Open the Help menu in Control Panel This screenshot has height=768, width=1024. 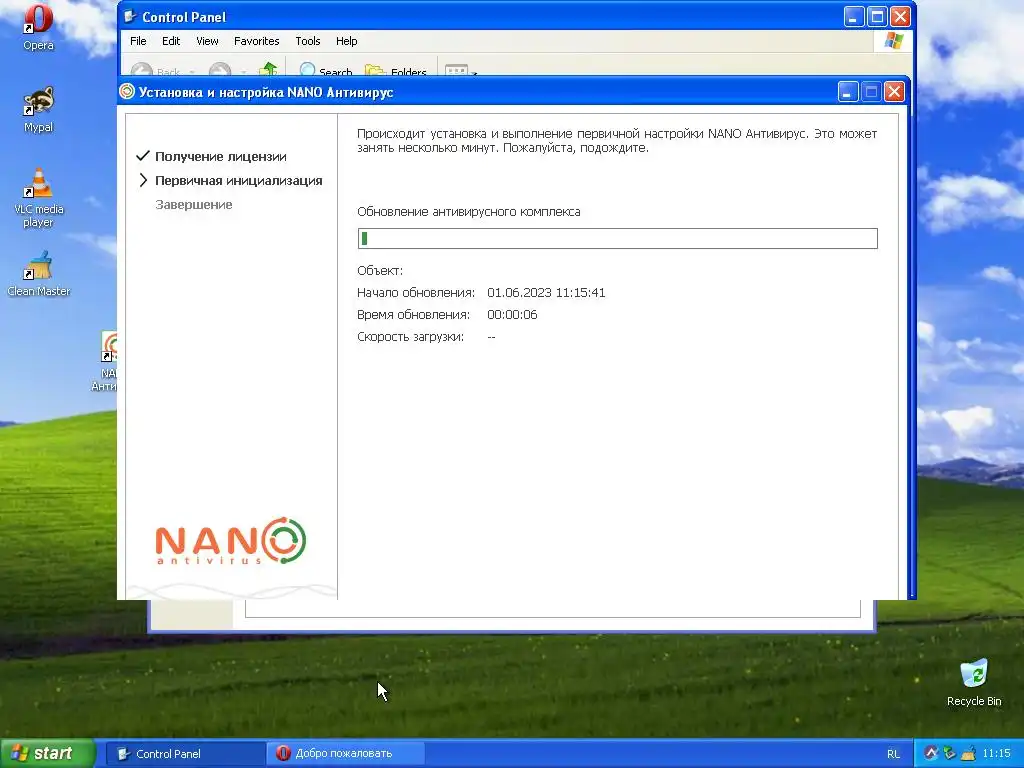347,41
